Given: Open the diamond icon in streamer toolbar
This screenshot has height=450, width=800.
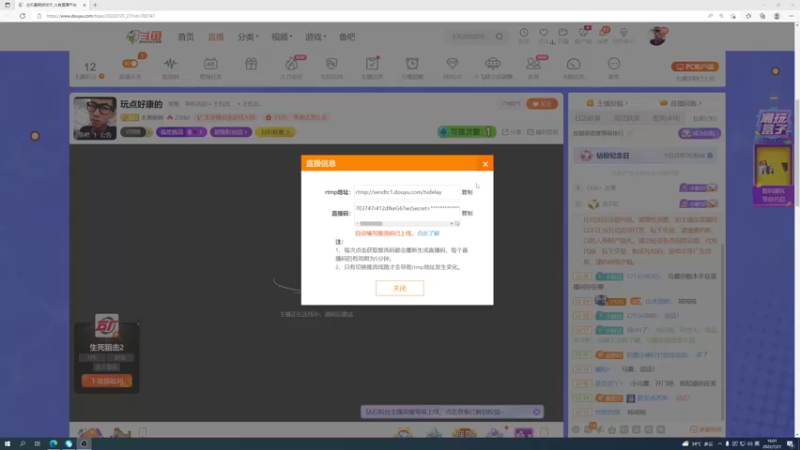Looking at the screenshot, I should click(x=452, y=64).
